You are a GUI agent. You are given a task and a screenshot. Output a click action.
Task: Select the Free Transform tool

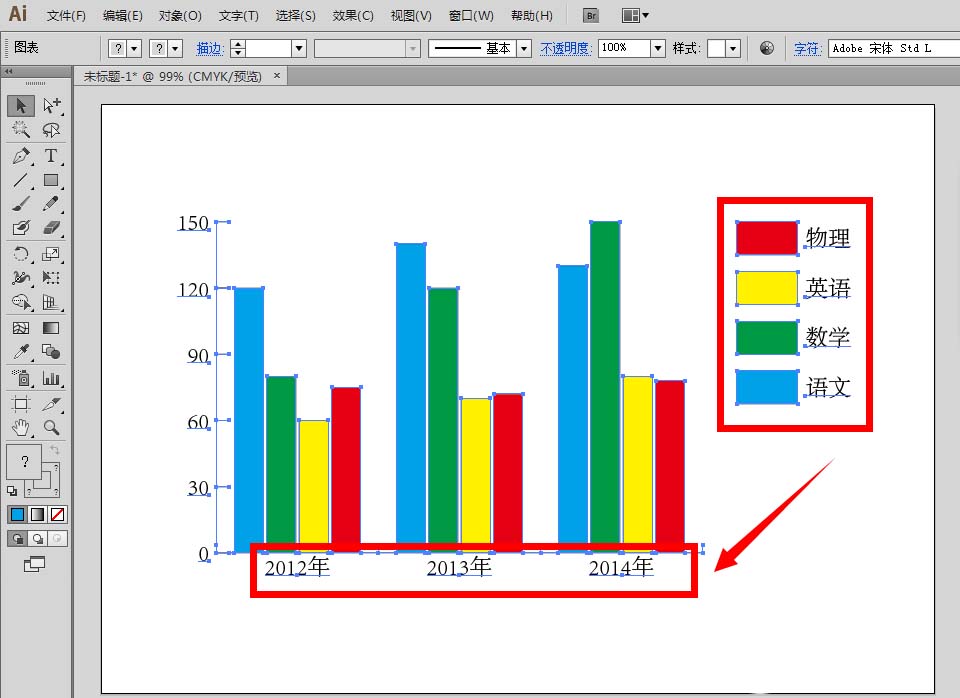(51, 278)
